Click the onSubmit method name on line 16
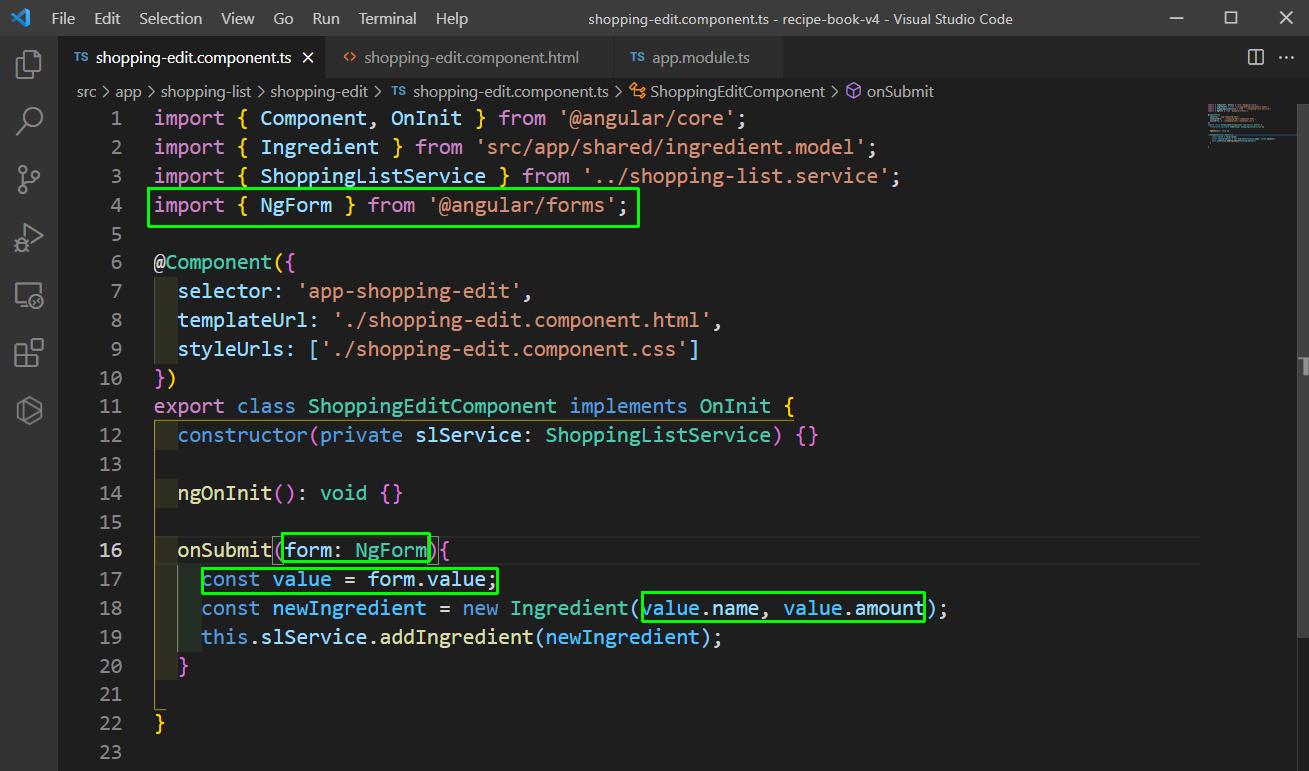1309x771 pixels. 225,550
